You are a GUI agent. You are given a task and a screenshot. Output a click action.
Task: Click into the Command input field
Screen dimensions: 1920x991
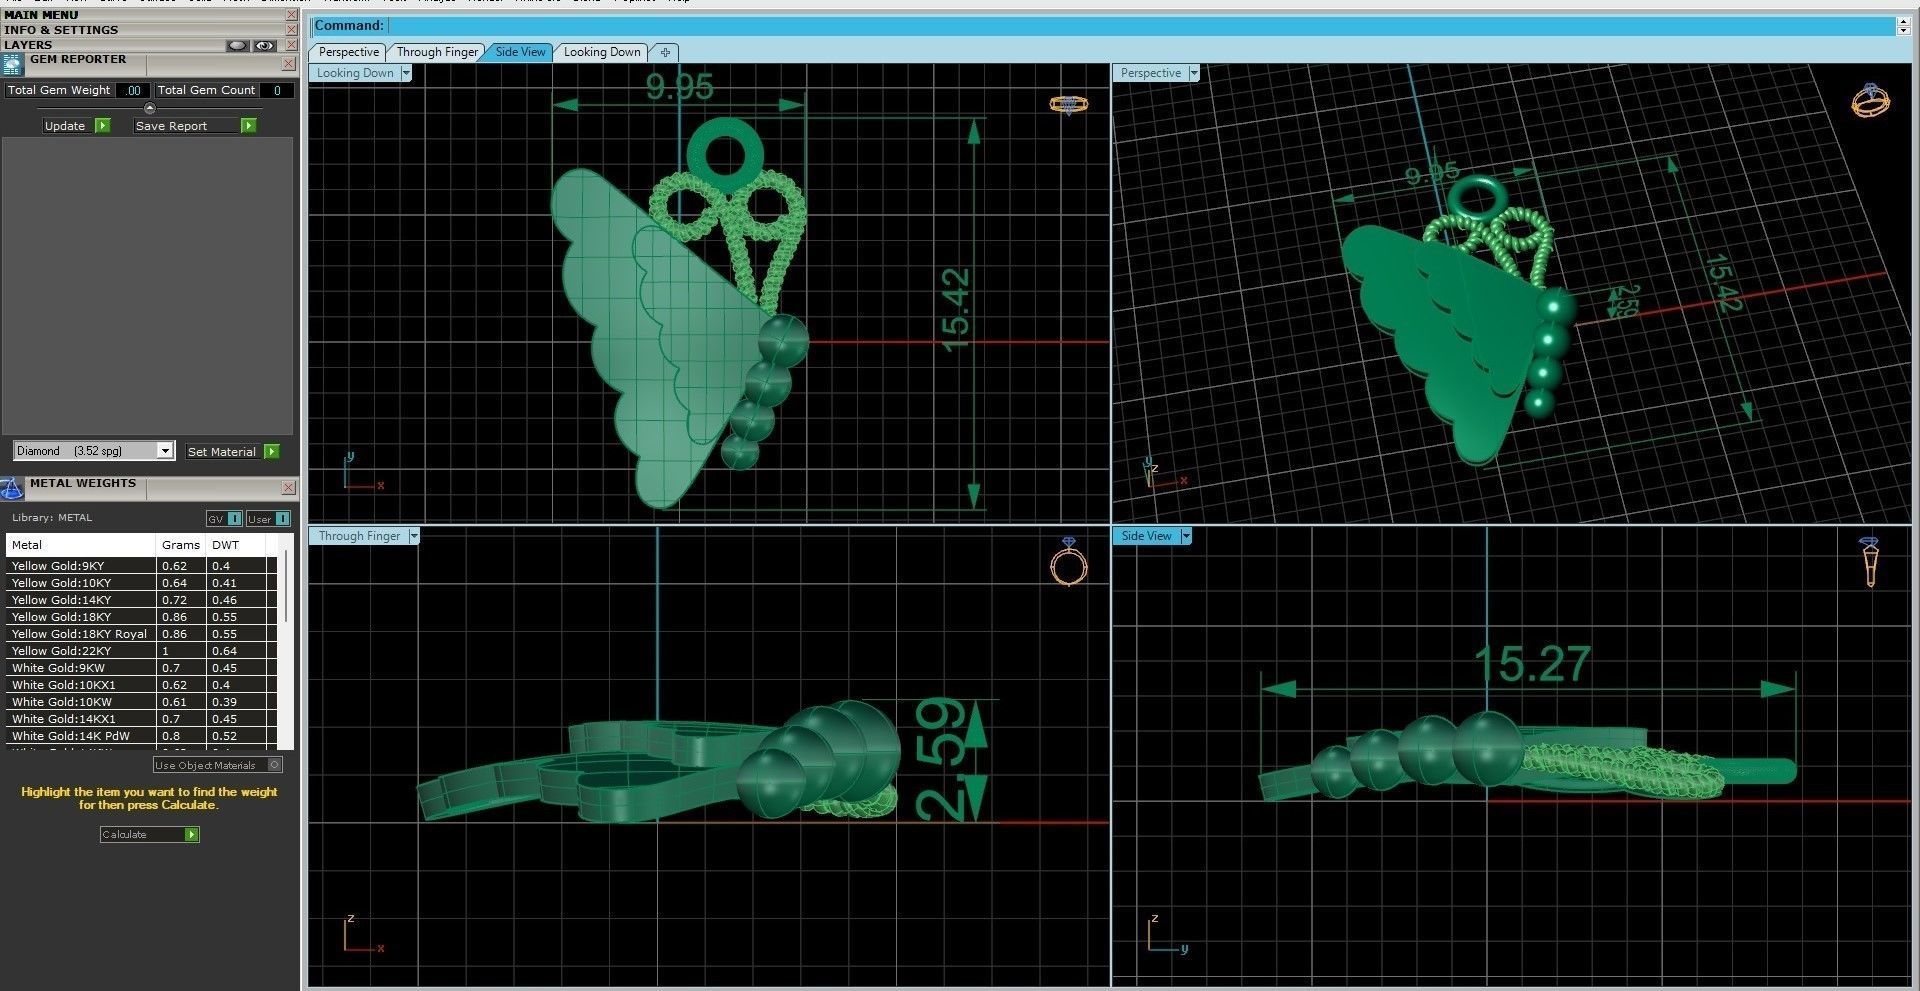click(1140, 26)
